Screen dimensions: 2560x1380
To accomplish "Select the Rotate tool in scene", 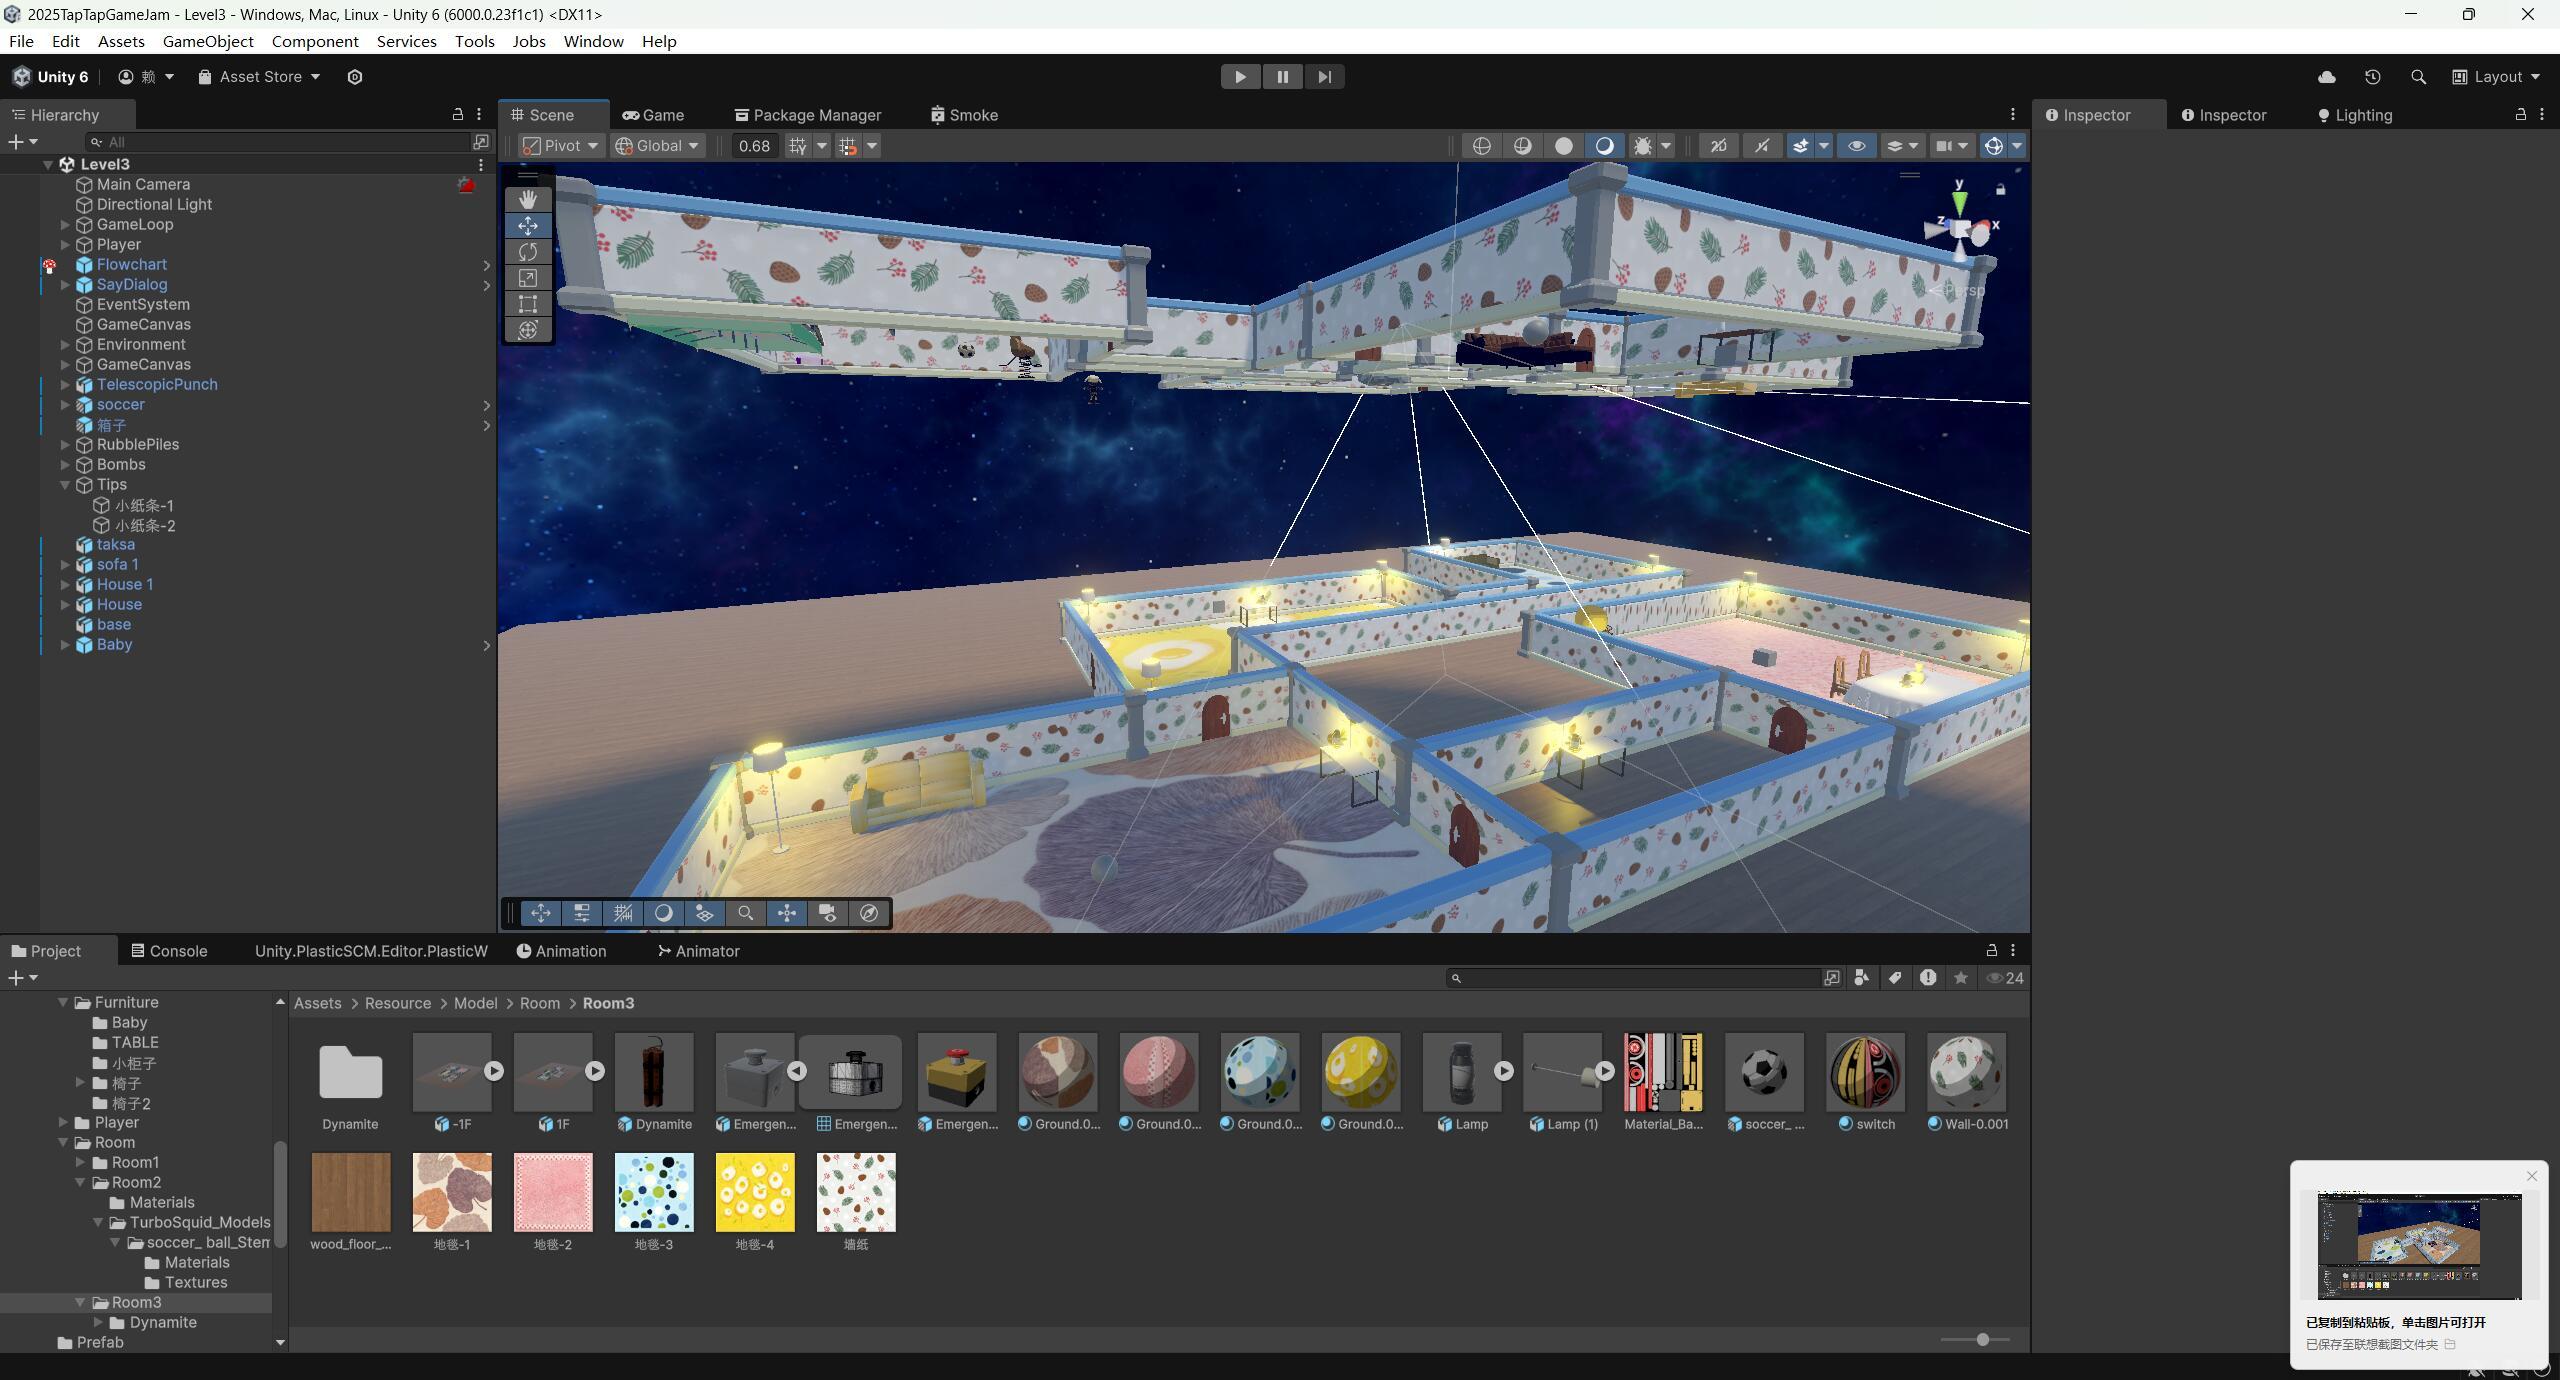I will tap(527, 252).
